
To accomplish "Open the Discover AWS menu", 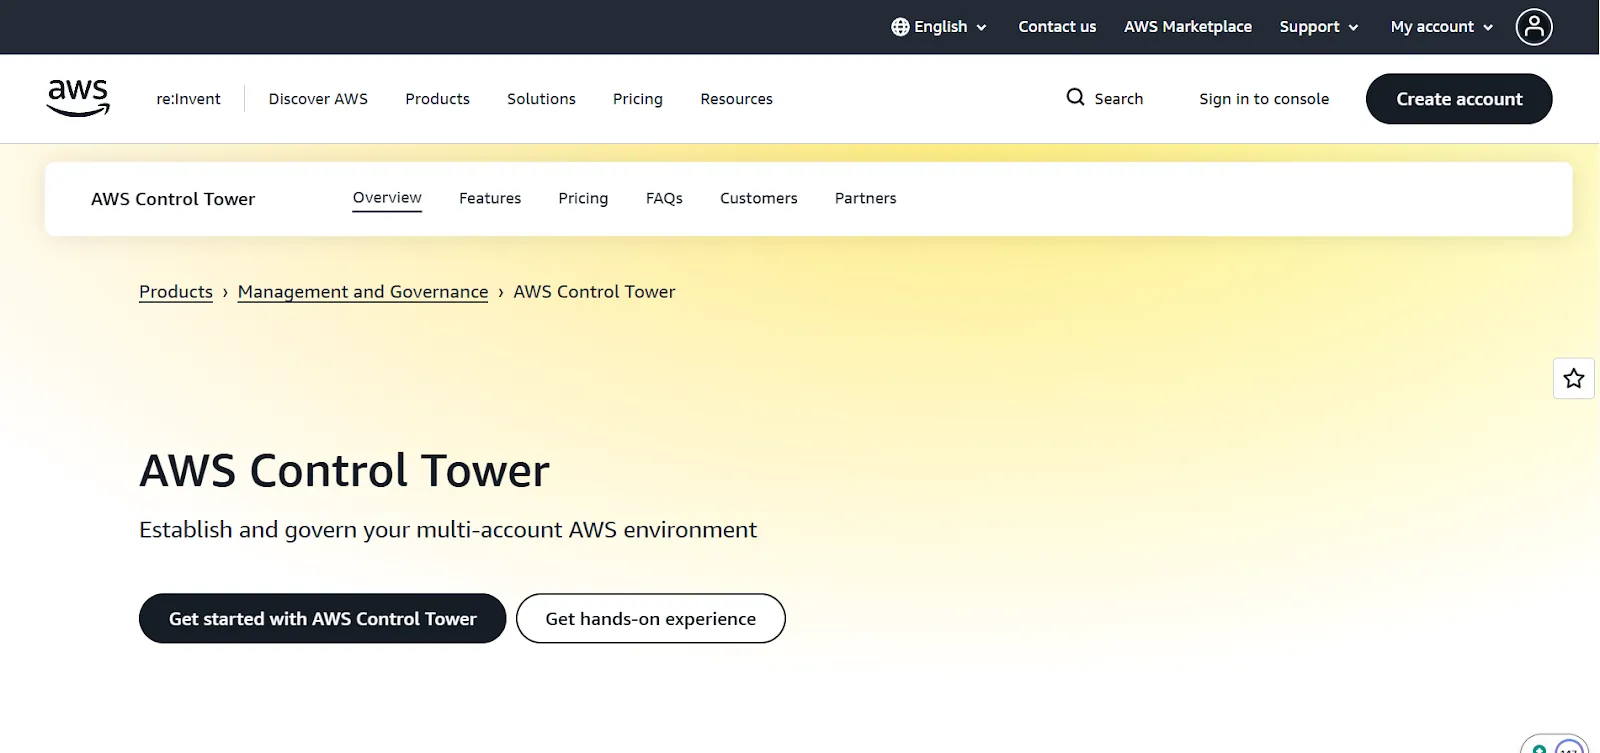I will 318,99.
